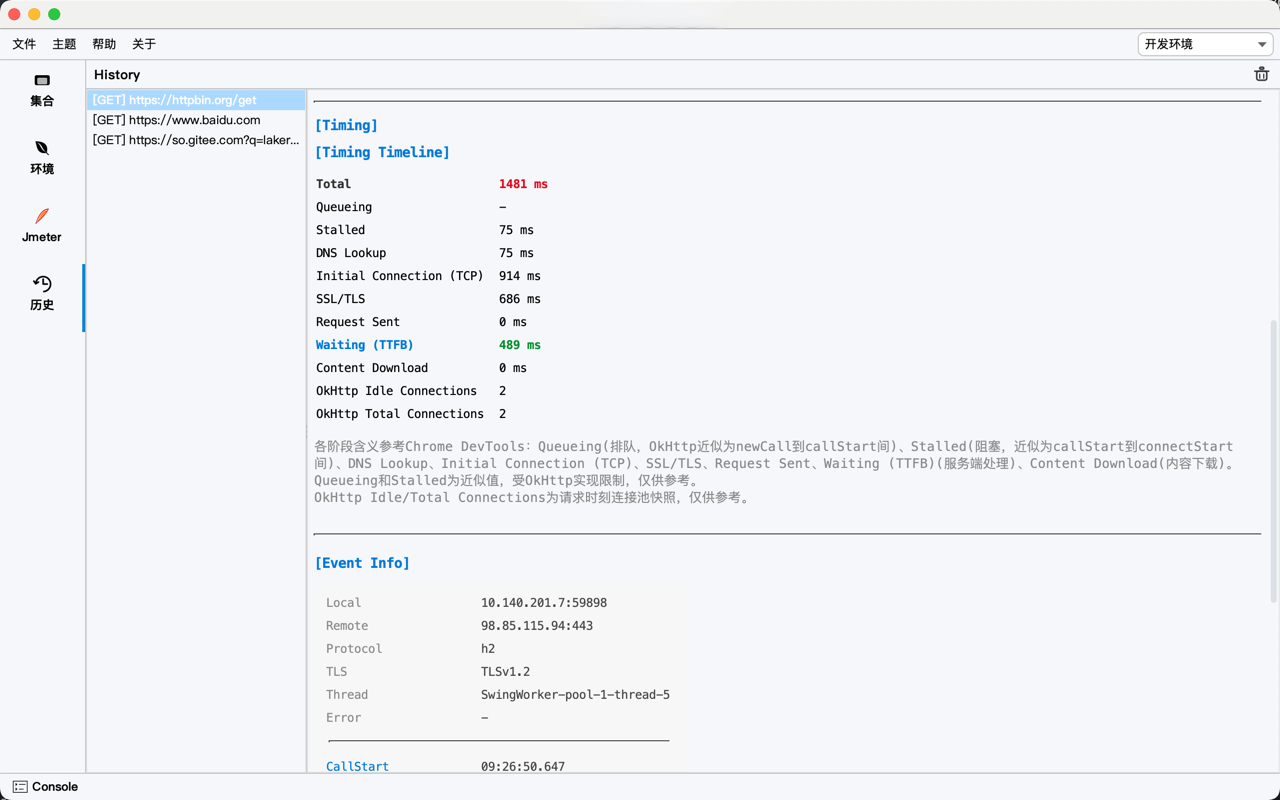Click the Content Download label
The width and height of the screenshot is (1280, 800).
(372, 368)
